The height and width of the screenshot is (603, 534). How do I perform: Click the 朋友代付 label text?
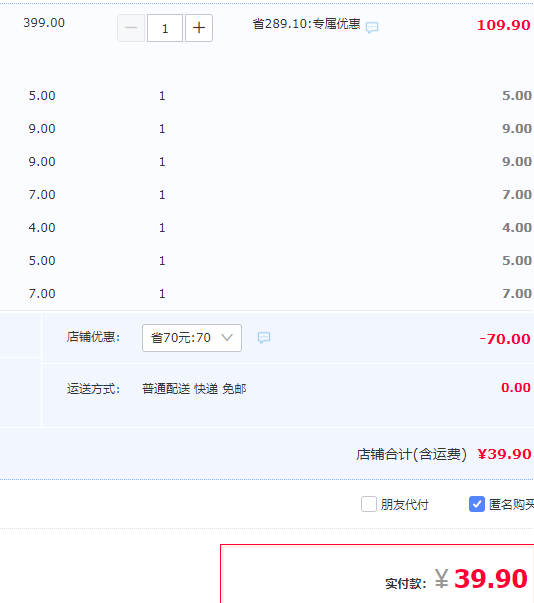404,505
